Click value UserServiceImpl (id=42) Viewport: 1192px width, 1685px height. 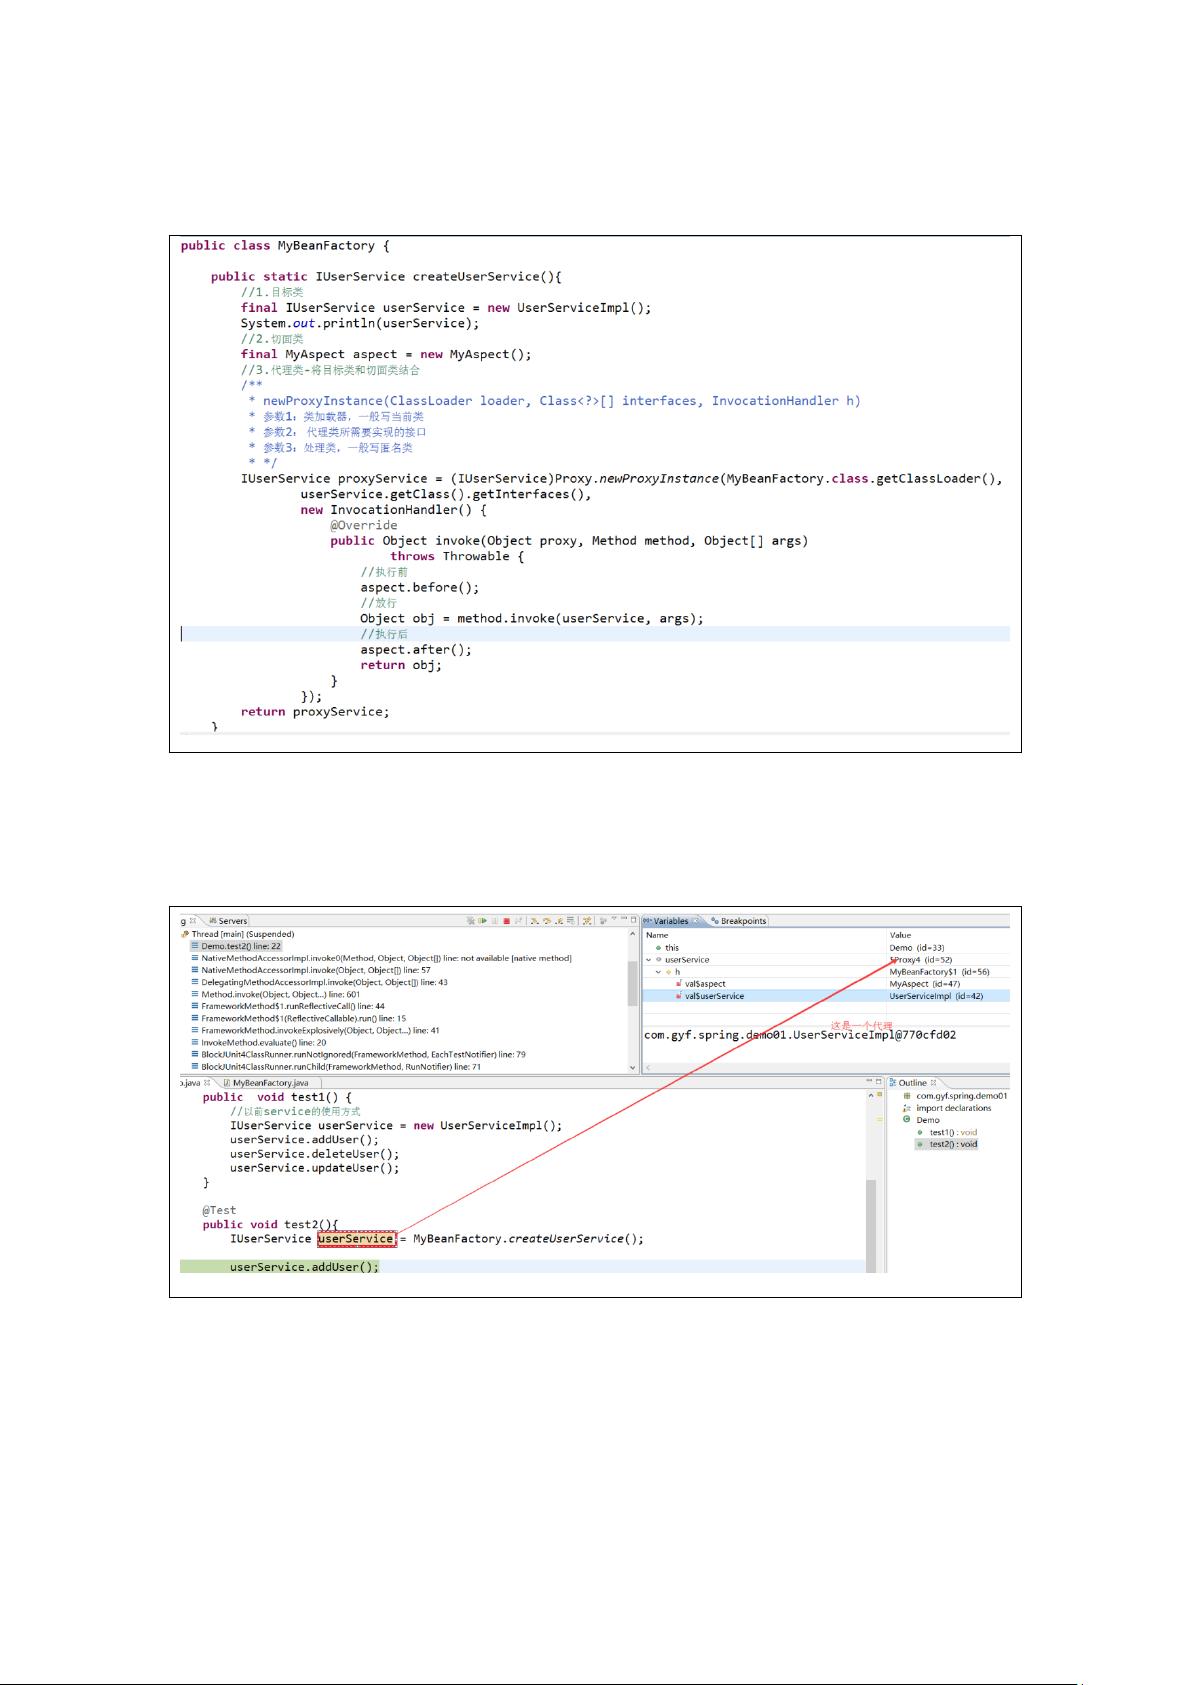[936, 996]
